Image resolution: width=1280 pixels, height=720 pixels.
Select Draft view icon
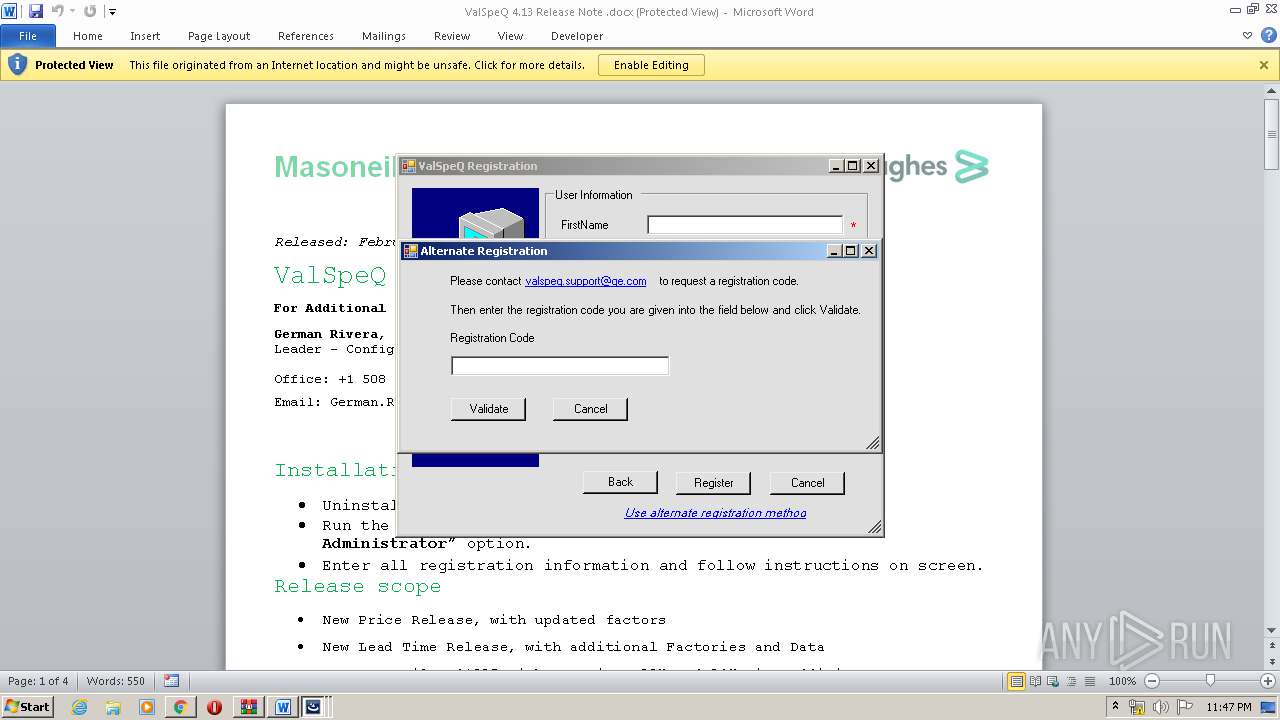click(x=1089, y=681)
